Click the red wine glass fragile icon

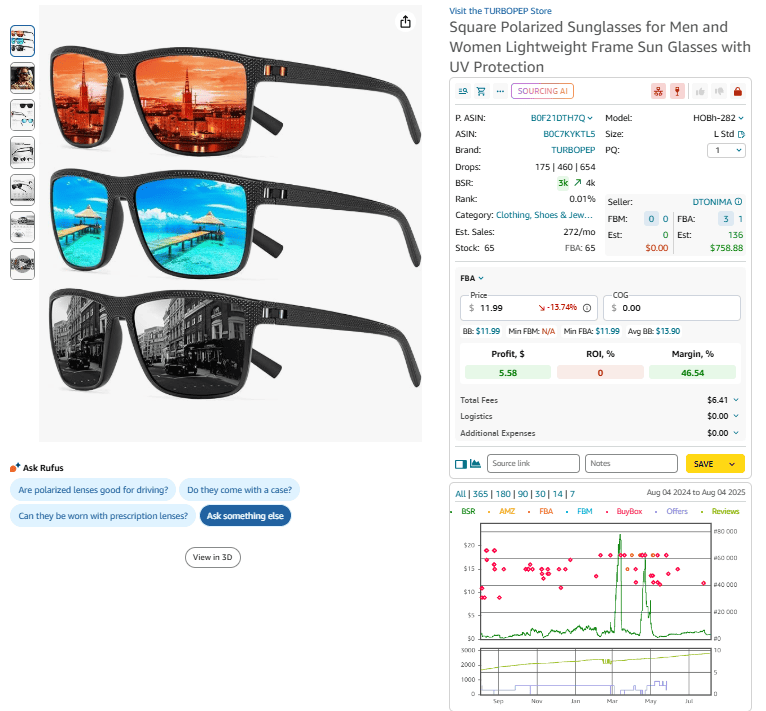[677, 91]
